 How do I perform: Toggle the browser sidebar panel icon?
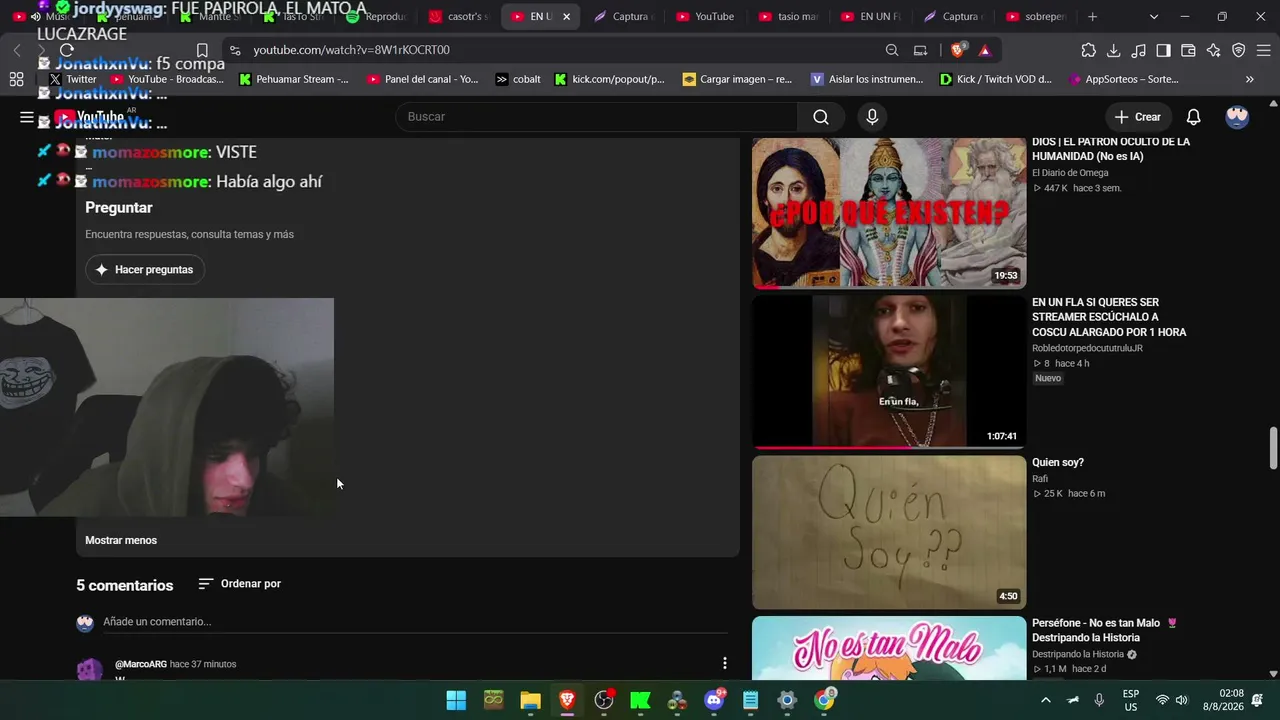click(1163, 50)
